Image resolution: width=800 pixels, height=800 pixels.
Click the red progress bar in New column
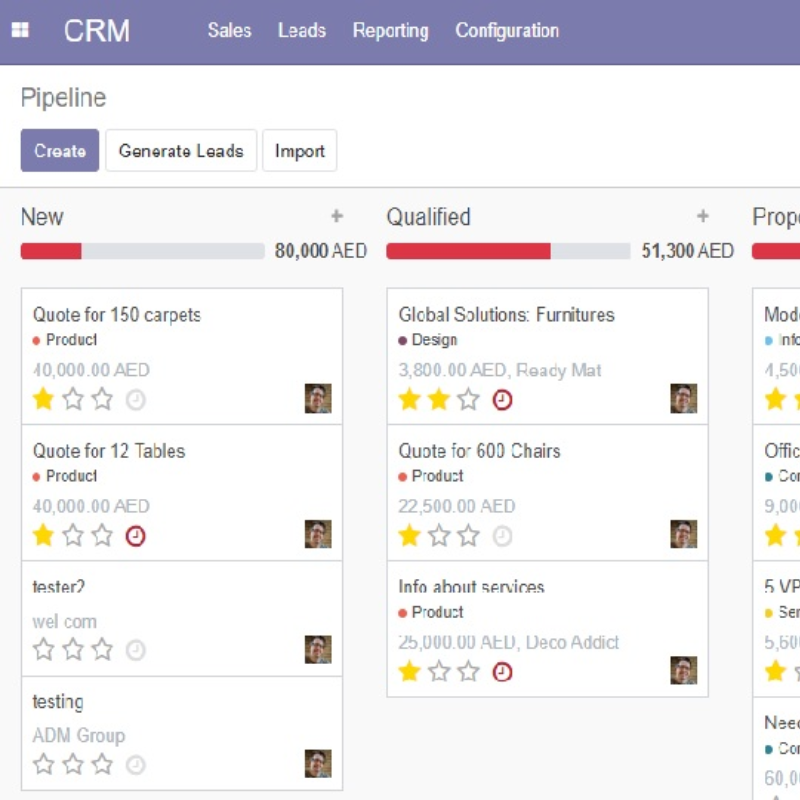pos(51,251)
